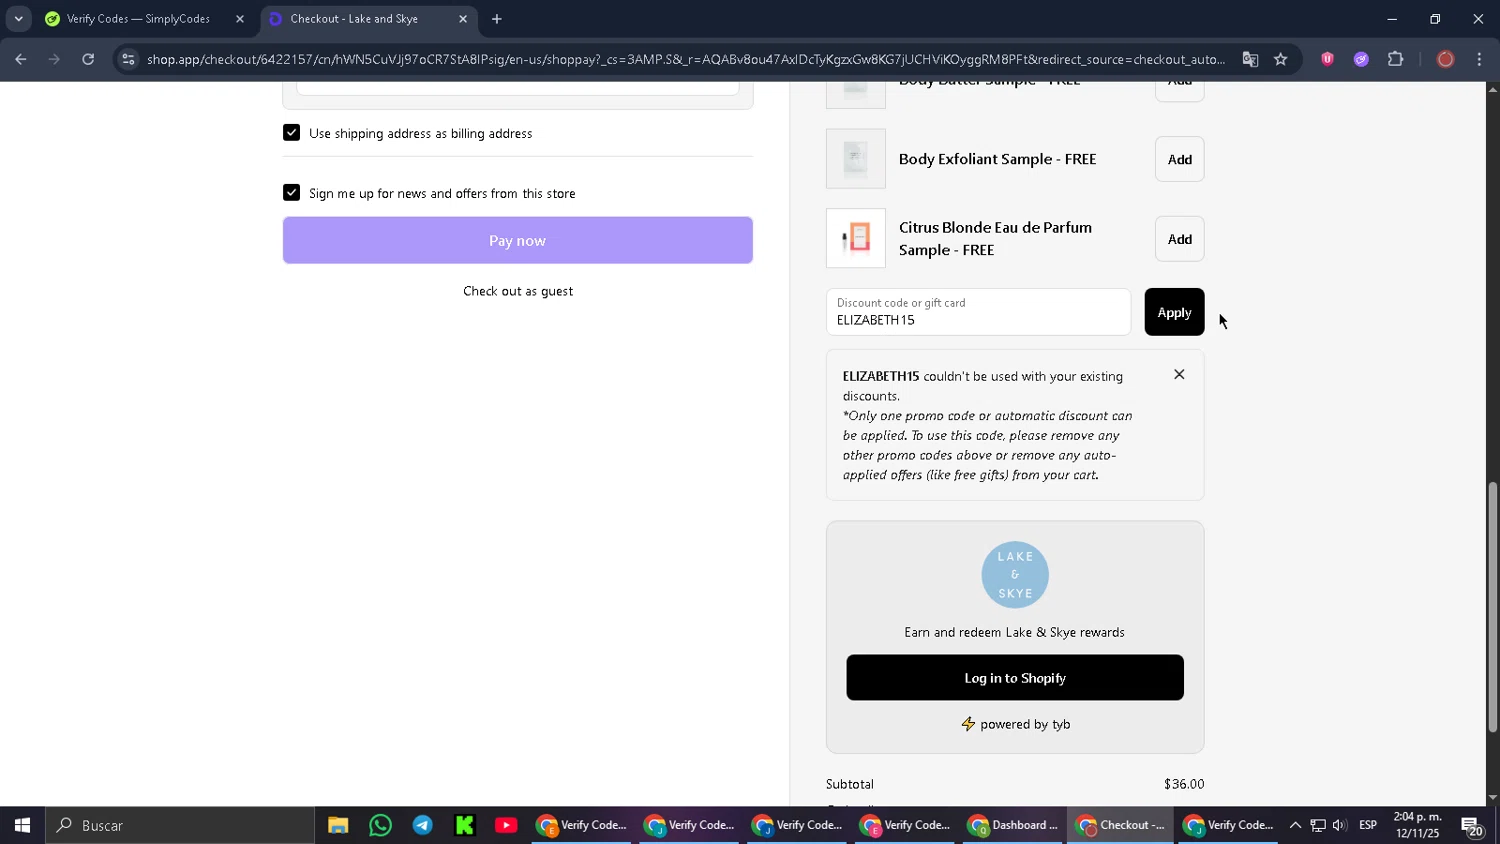The image size is (1500, 844).
Task: Open the Windows Start menu
Action: click(22, 826)
